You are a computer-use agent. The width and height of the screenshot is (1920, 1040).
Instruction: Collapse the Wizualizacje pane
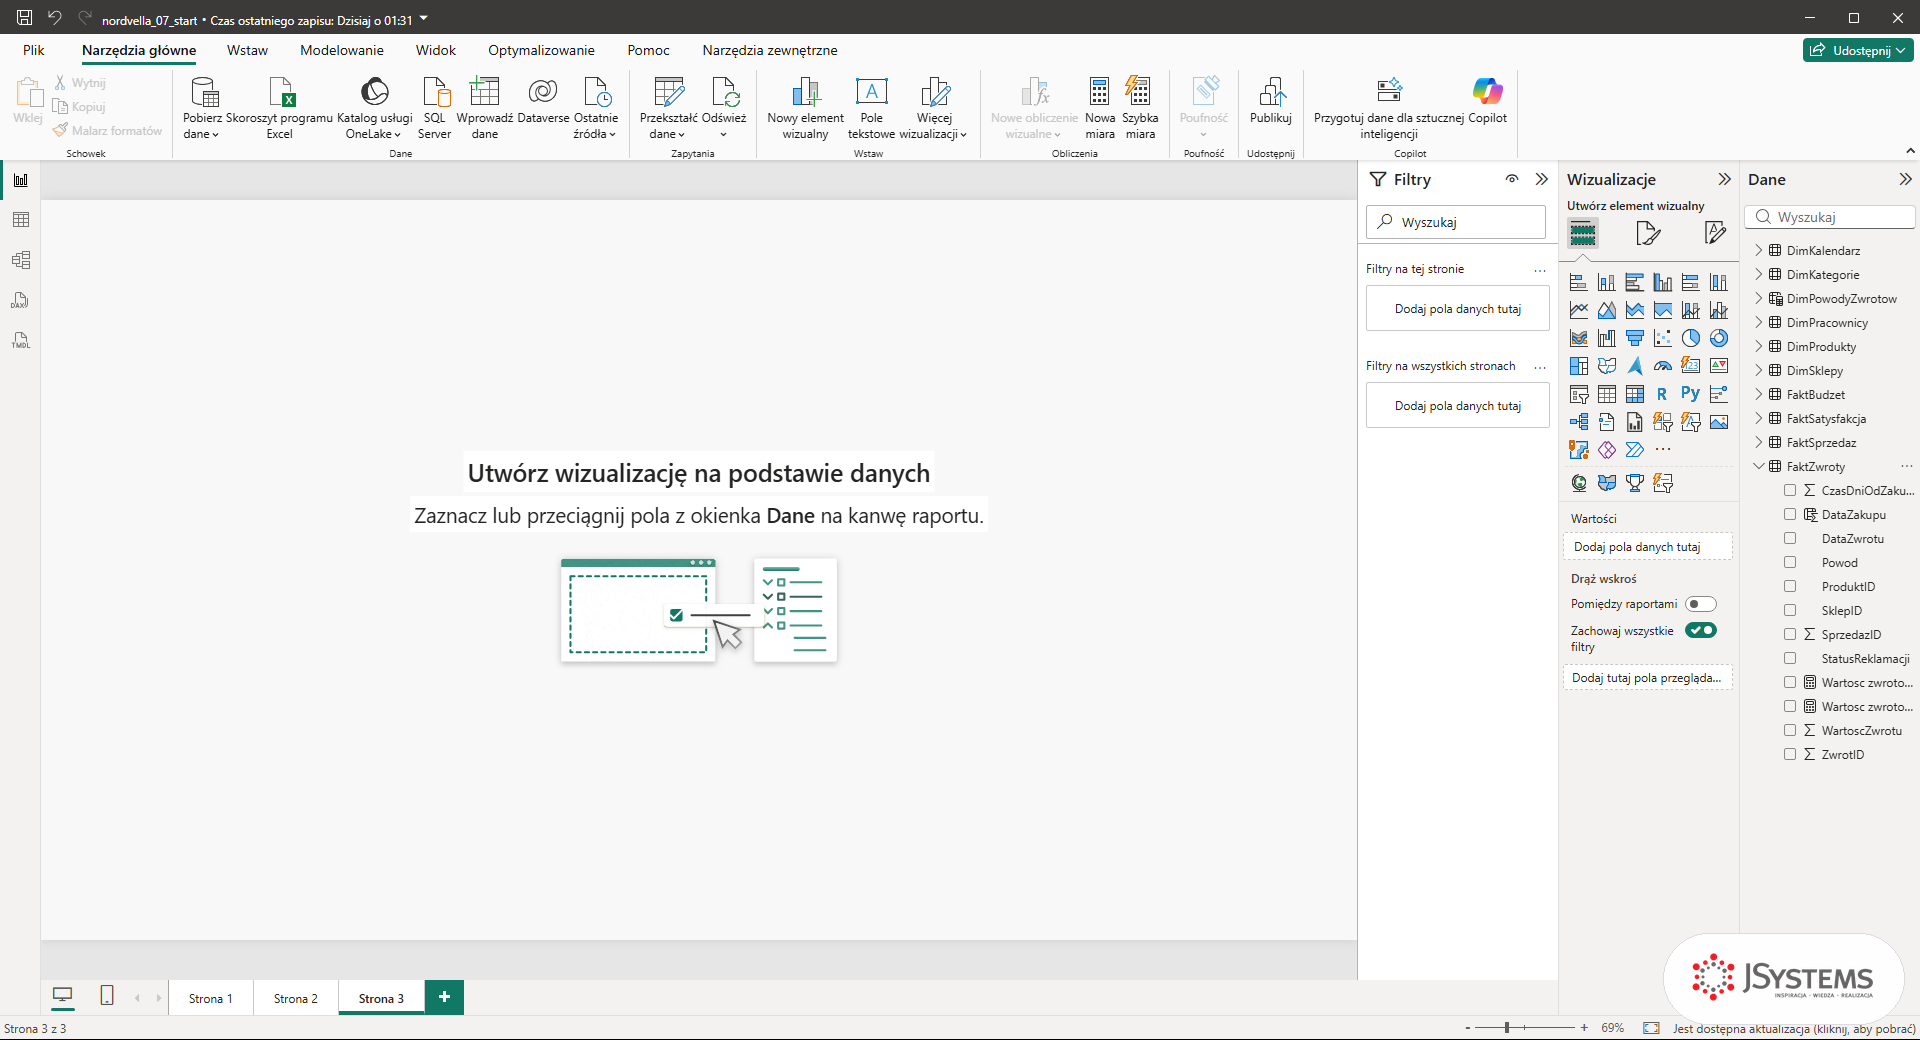1724,179
